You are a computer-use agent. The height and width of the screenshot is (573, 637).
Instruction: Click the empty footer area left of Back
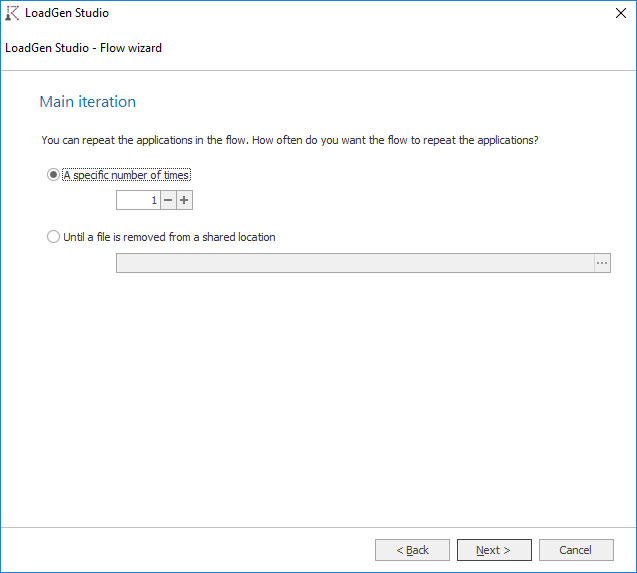[x=190, y=550]
